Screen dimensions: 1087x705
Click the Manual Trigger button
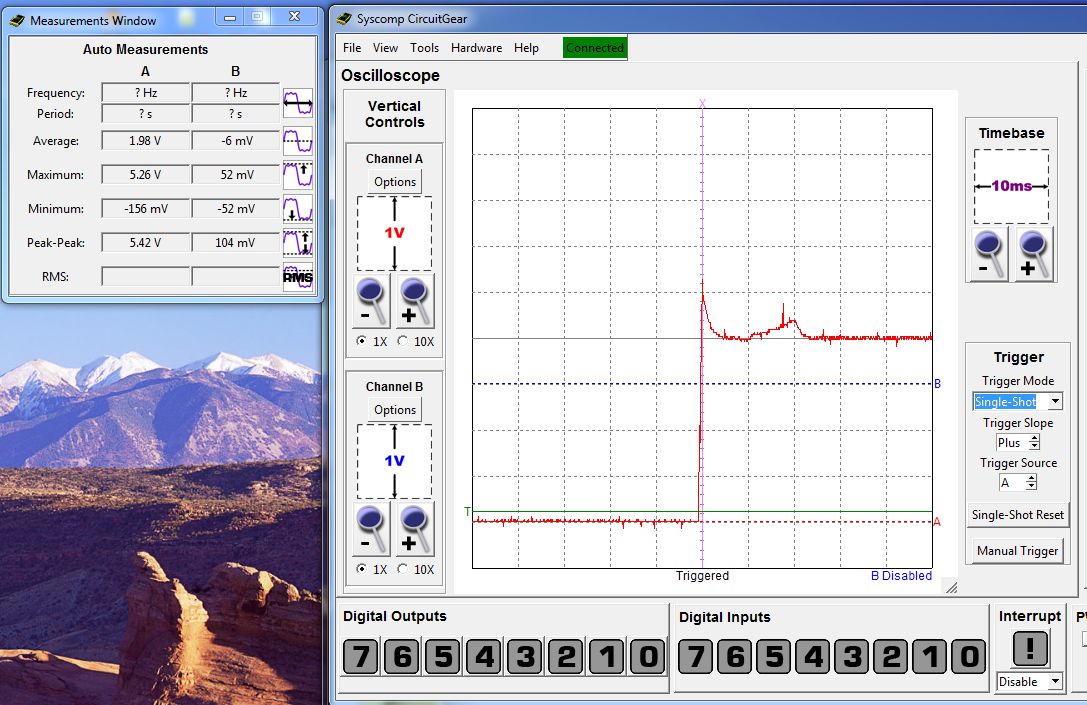pos(1017,551)
